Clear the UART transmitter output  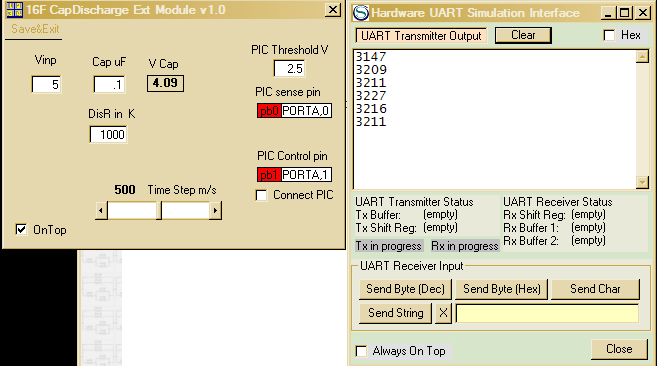pos(523,35)
